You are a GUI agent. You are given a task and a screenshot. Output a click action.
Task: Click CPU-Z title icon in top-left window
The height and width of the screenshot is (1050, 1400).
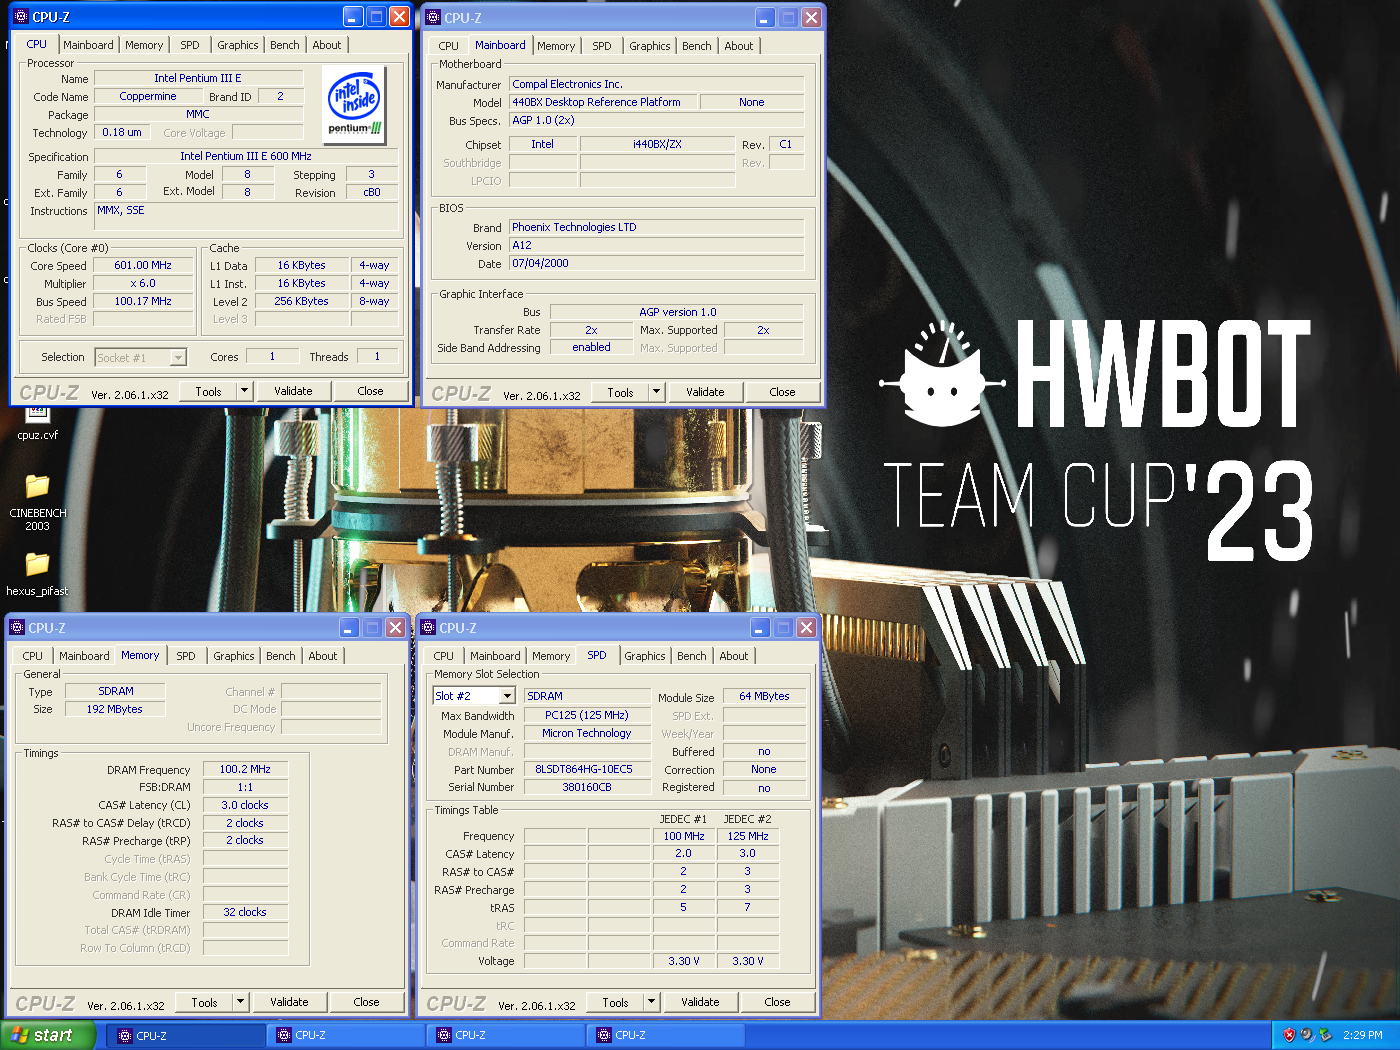tap(21, 17)
